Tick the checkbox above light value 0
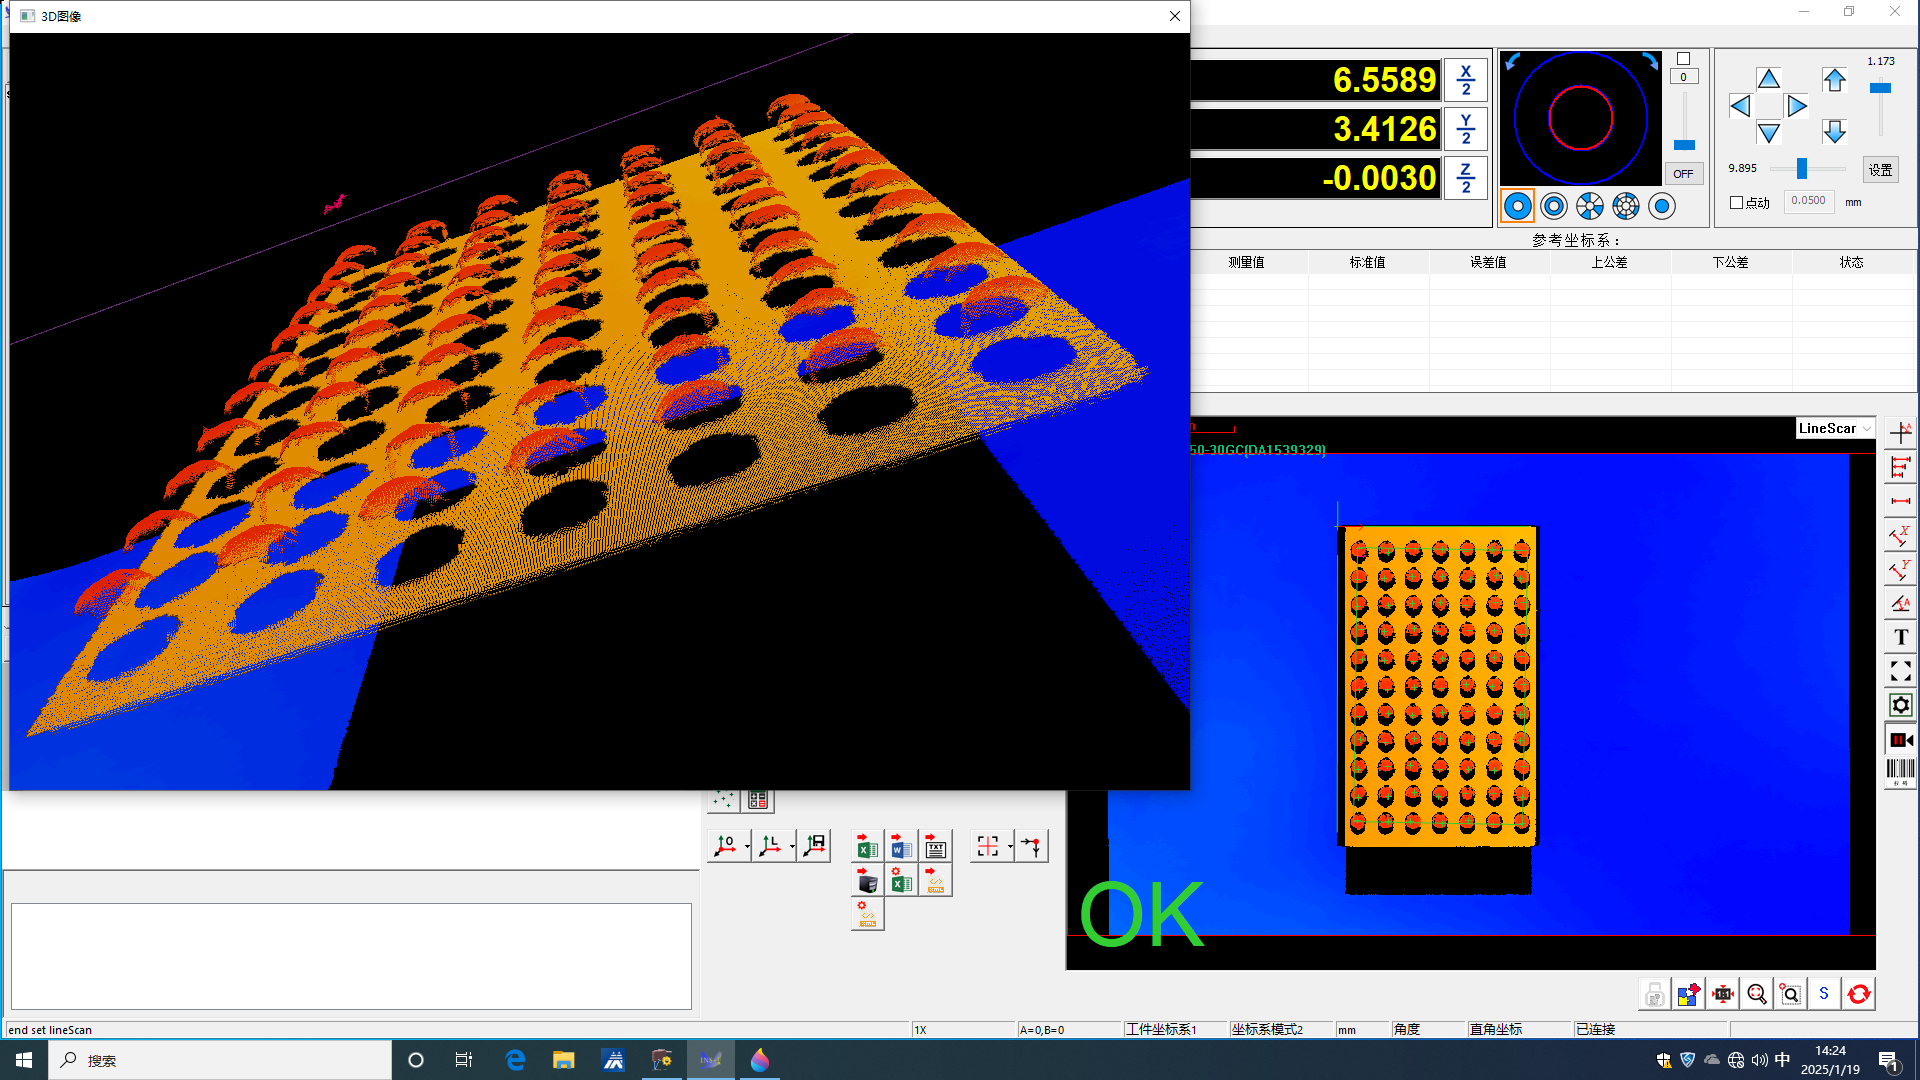 click(1683, 59)
